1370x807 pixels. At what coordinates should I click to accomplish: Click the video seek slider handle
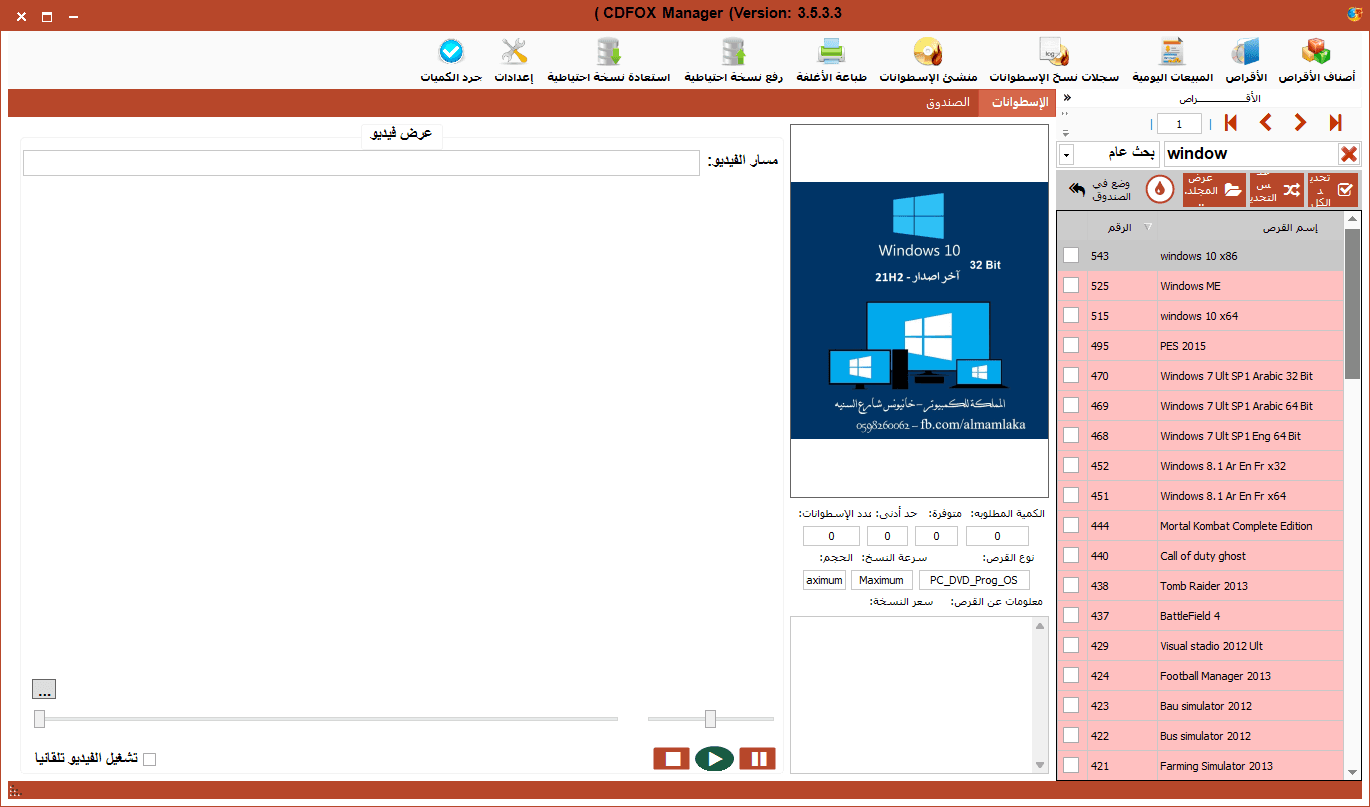tap(39, 718)
